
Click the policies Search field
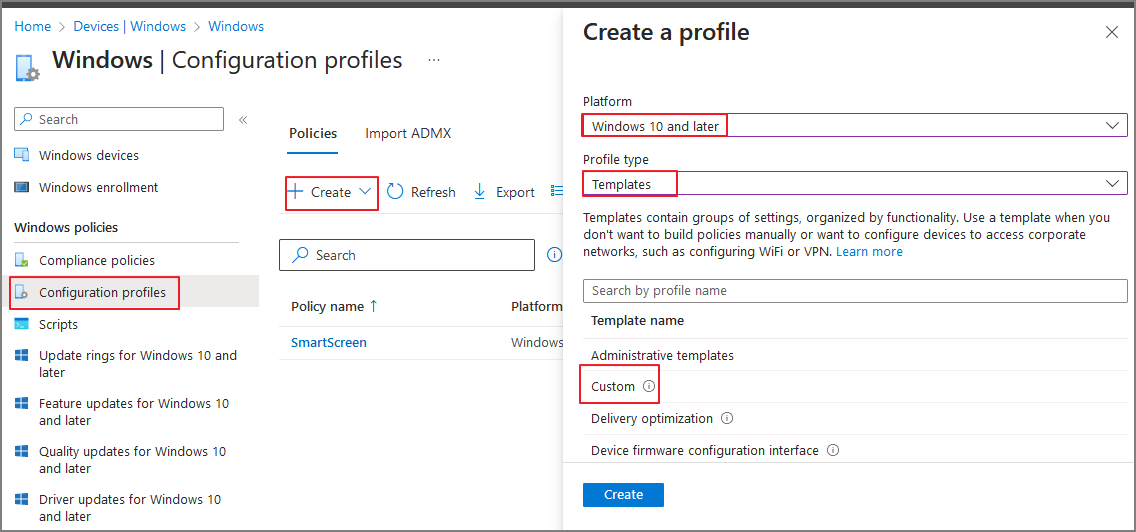[407, 255]
